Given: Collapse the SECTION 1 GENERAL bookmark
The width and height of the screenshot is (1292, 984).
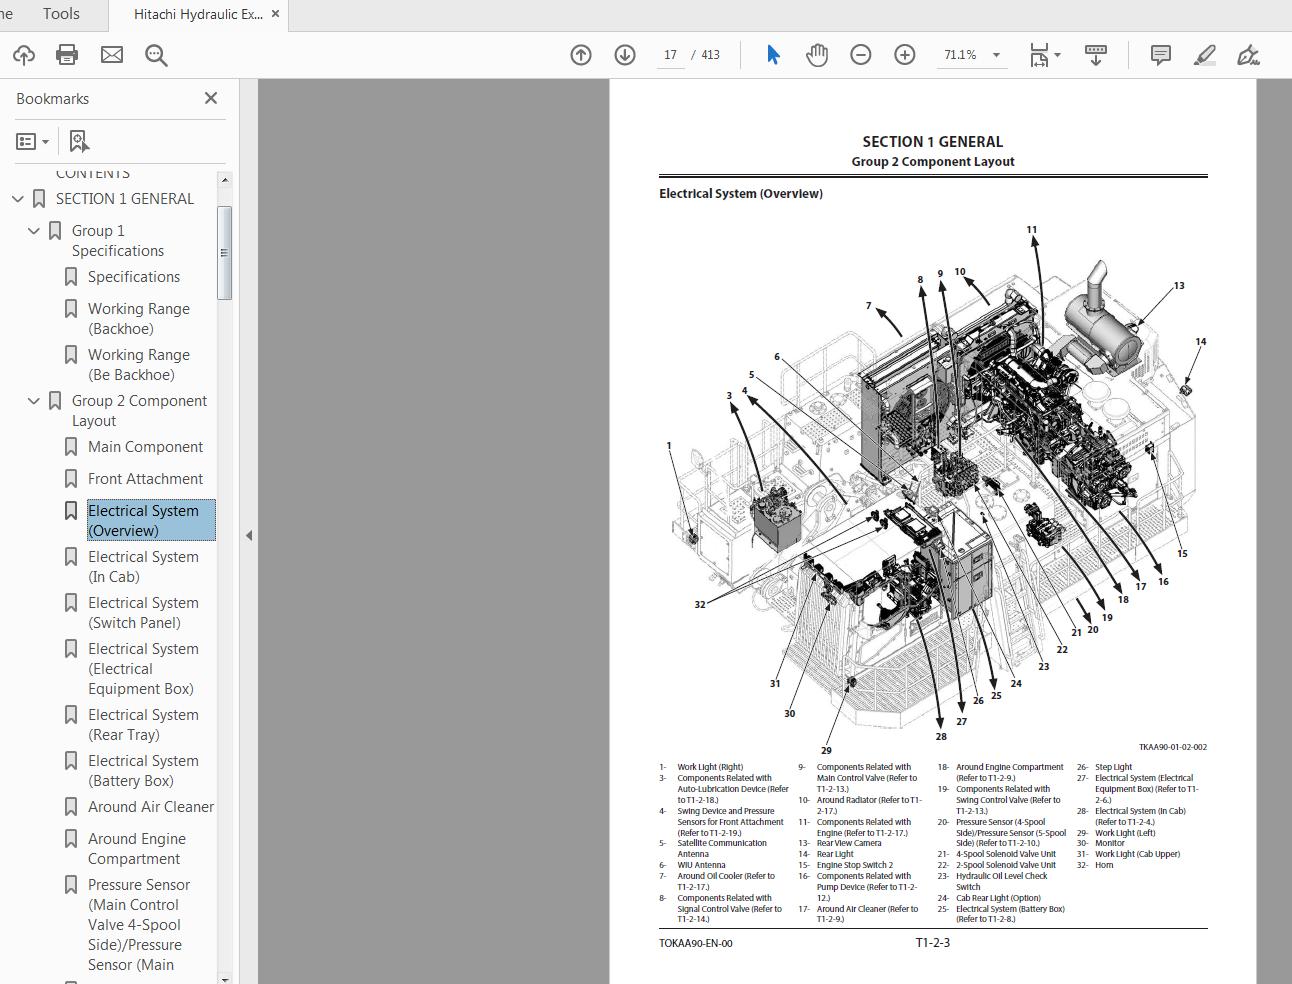Looking at the screenshot, I should coord(18,199).
